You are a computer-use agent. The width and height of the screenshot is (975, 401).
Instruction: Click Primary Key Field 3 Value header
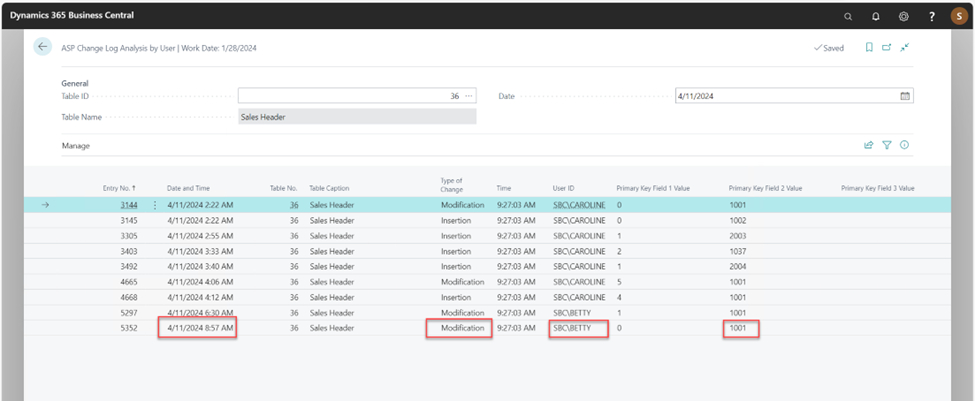878,188
